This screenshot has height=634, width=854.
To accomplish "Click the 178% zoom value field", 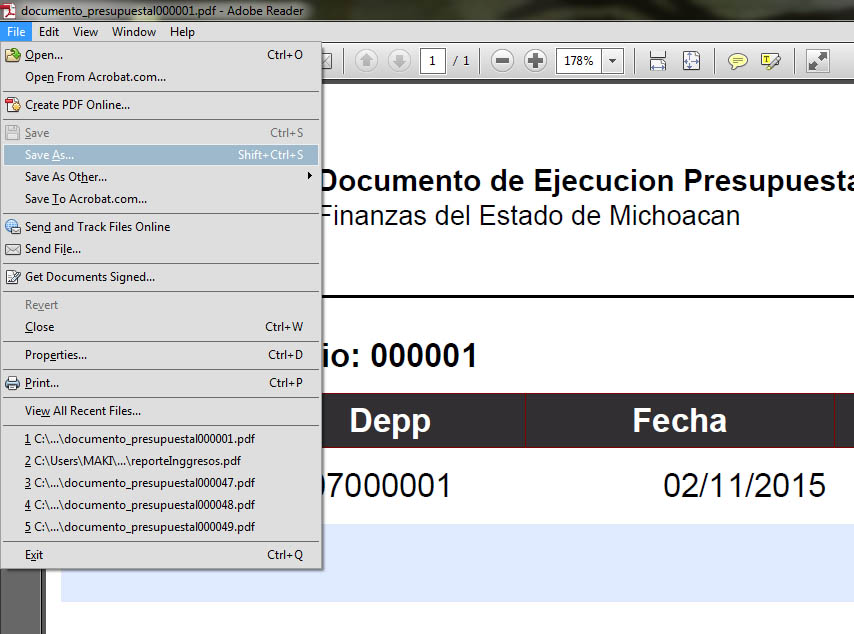I will tap(578, 60).
